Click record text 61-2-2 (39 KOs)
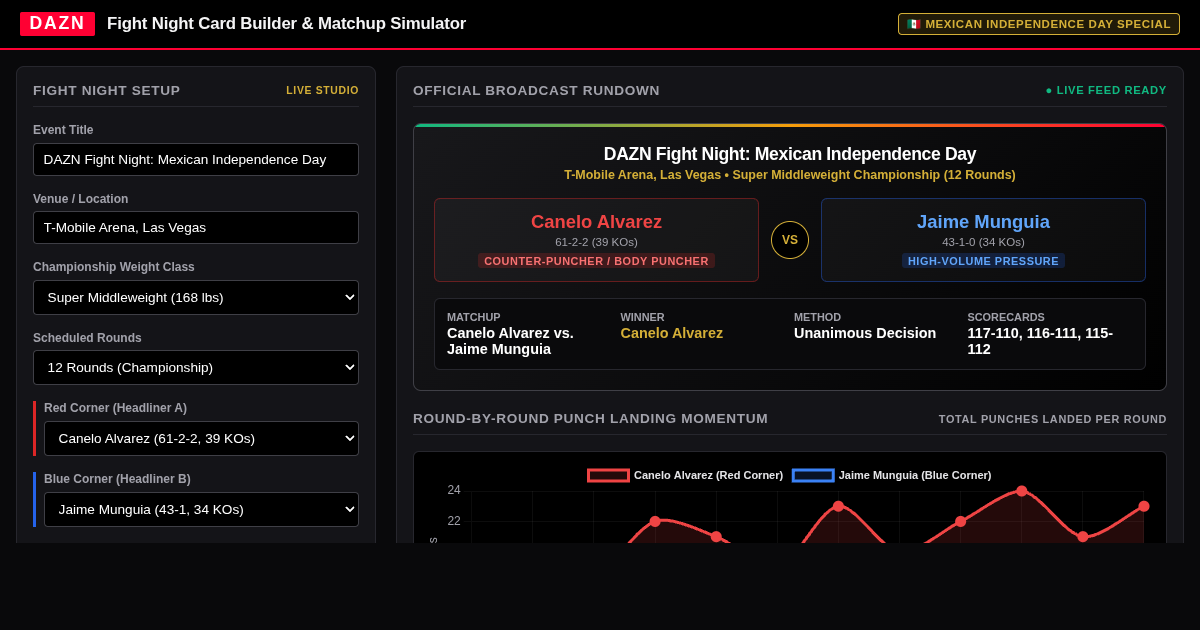Image resolution: width=1200 pixels, height=630 pixels. [596, 242]
